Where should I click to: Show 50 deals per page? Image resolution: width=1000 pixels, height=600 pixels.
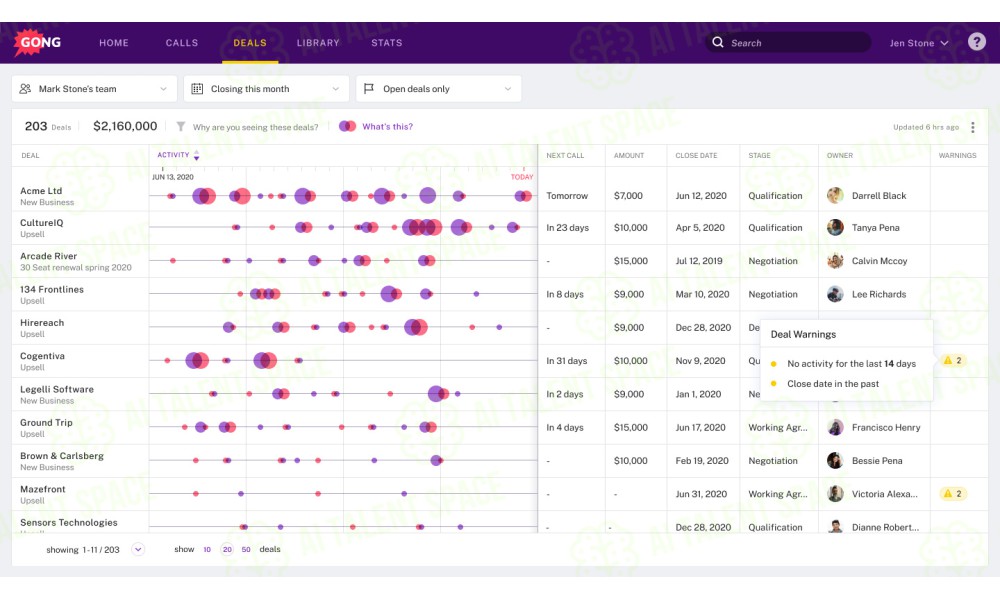(x=246, y=549)
